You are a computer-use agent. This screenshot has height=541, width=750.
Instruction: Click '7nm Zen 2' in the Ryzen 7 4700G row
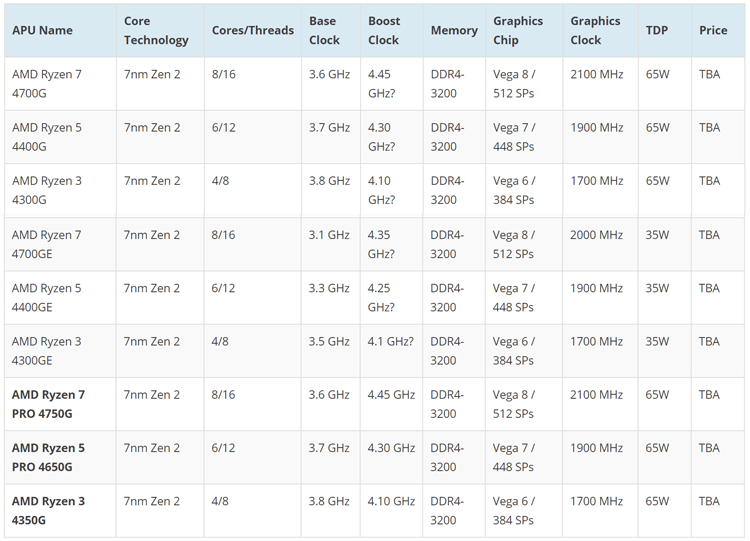pos(152,74)
